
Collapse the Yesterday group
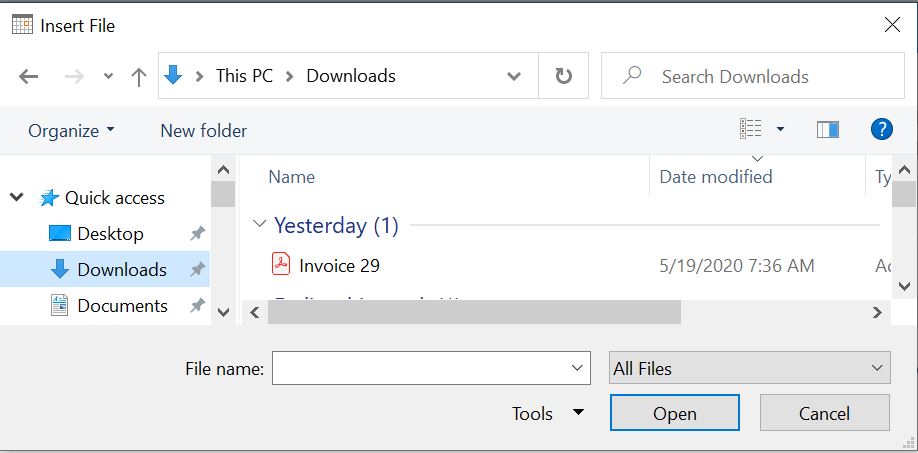coord(260,226)
